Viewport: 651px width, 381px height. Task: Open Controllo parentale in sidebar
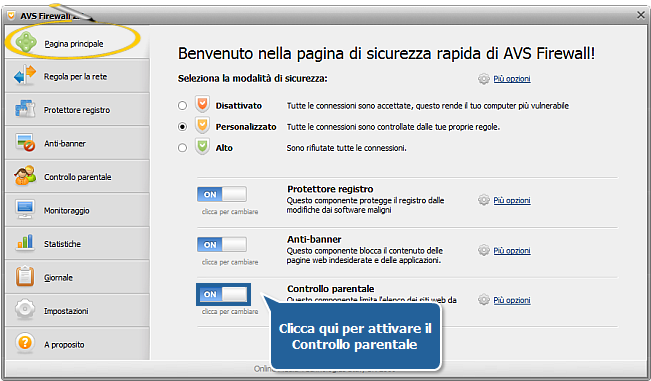coord(77,176)
